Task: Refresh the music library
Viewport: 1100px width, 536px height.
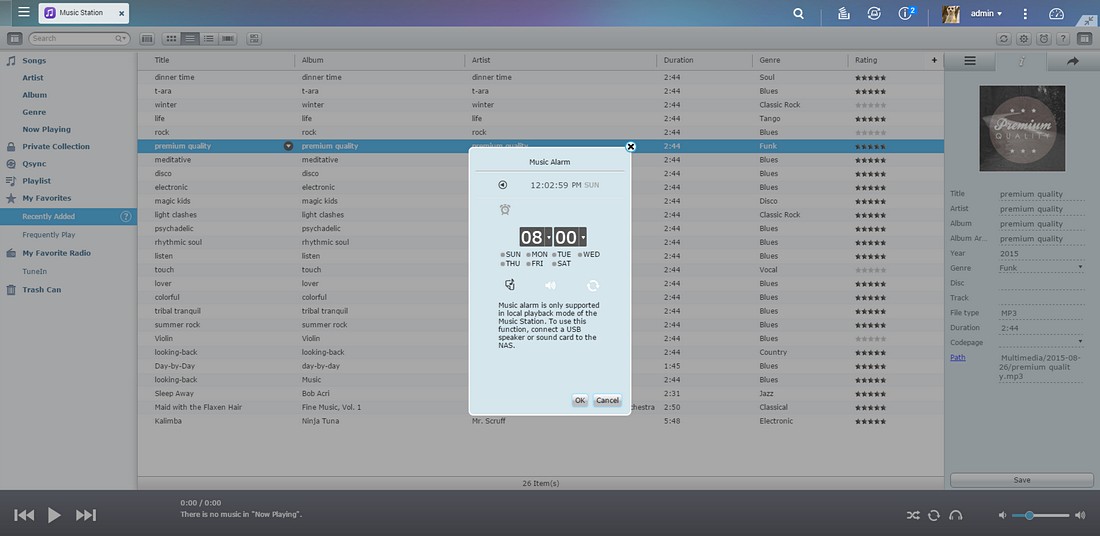Action: tap(1005, 39)
